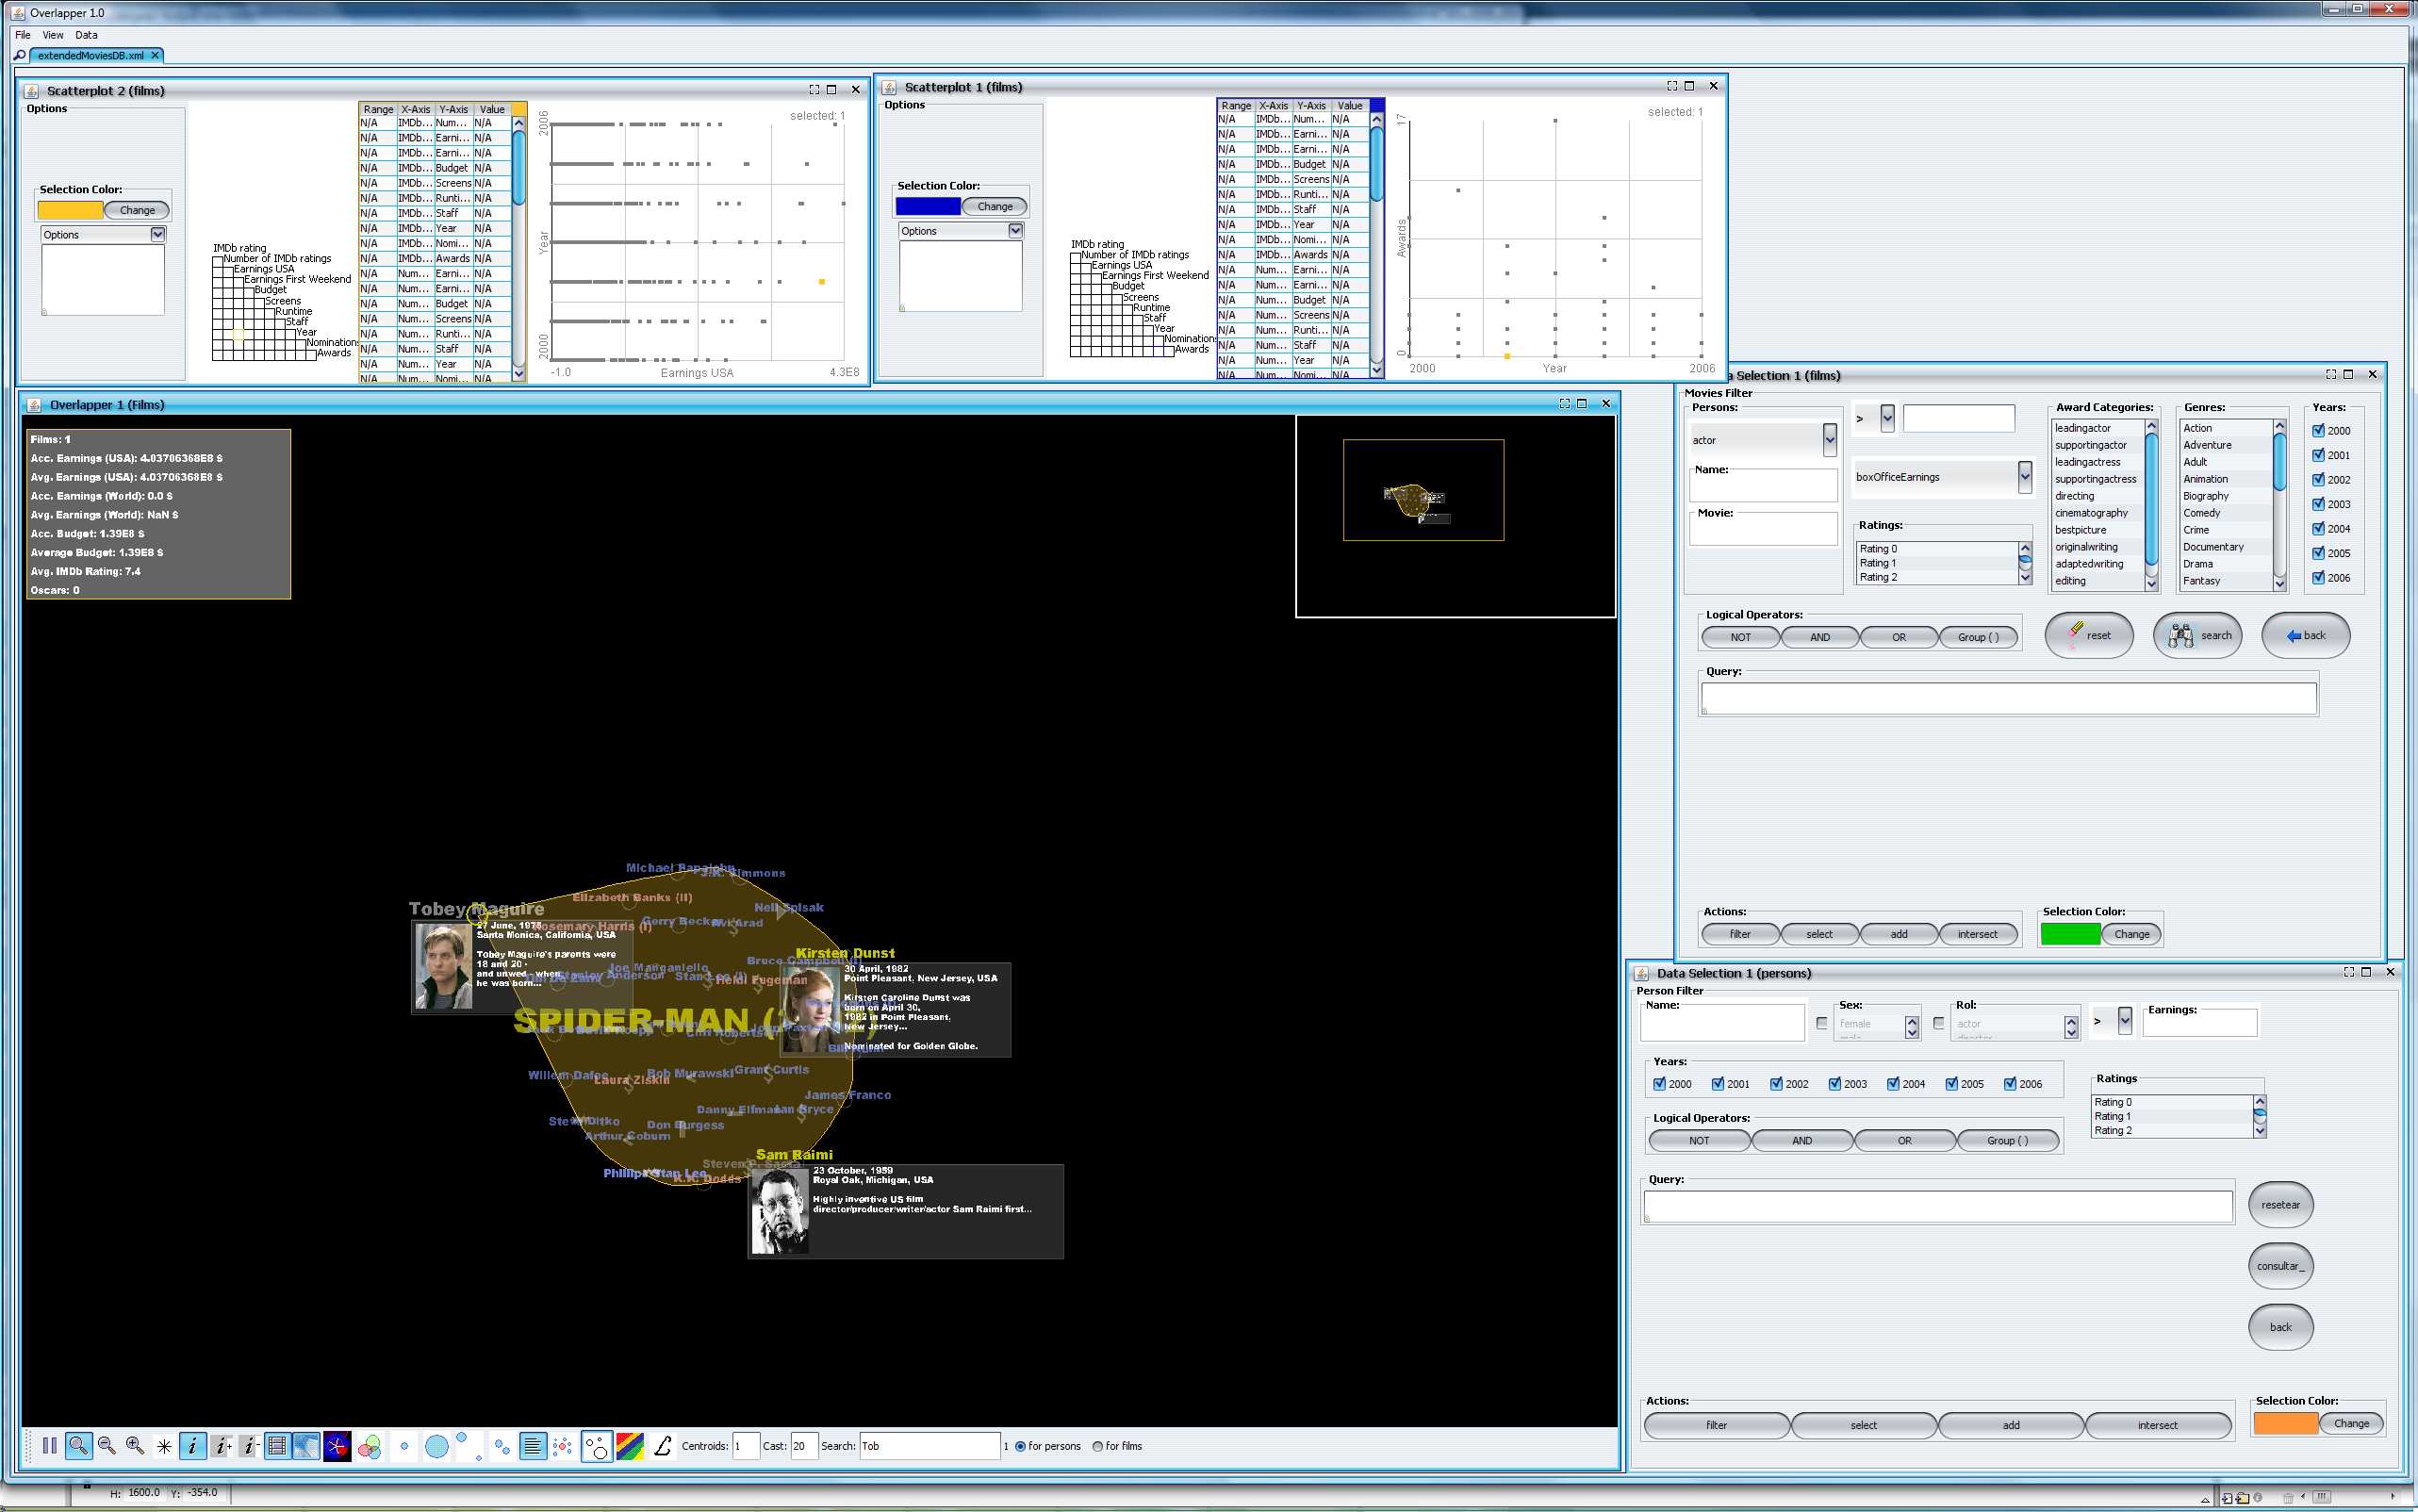Click the Query field in Movies Filter
This screenshot has height=1512, width=2418.
tap(2008, 699)
